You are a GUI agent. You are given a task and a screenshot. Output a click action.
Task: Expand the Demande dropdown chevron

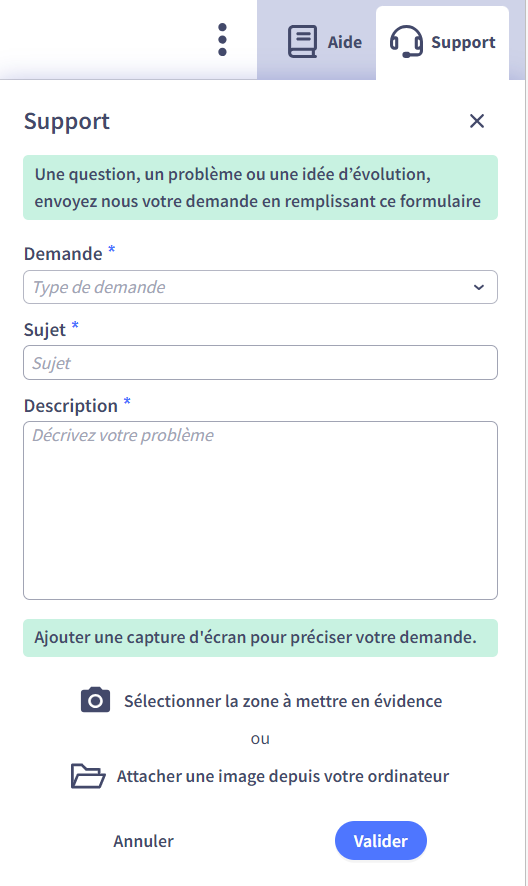point(479,287)
